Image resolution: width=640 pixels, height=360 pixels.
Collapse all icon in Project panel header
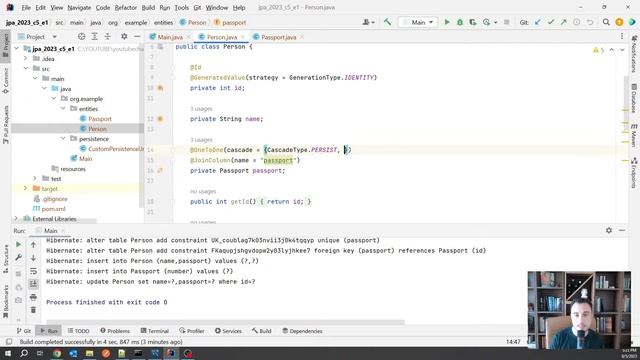[x=108, y=37]
